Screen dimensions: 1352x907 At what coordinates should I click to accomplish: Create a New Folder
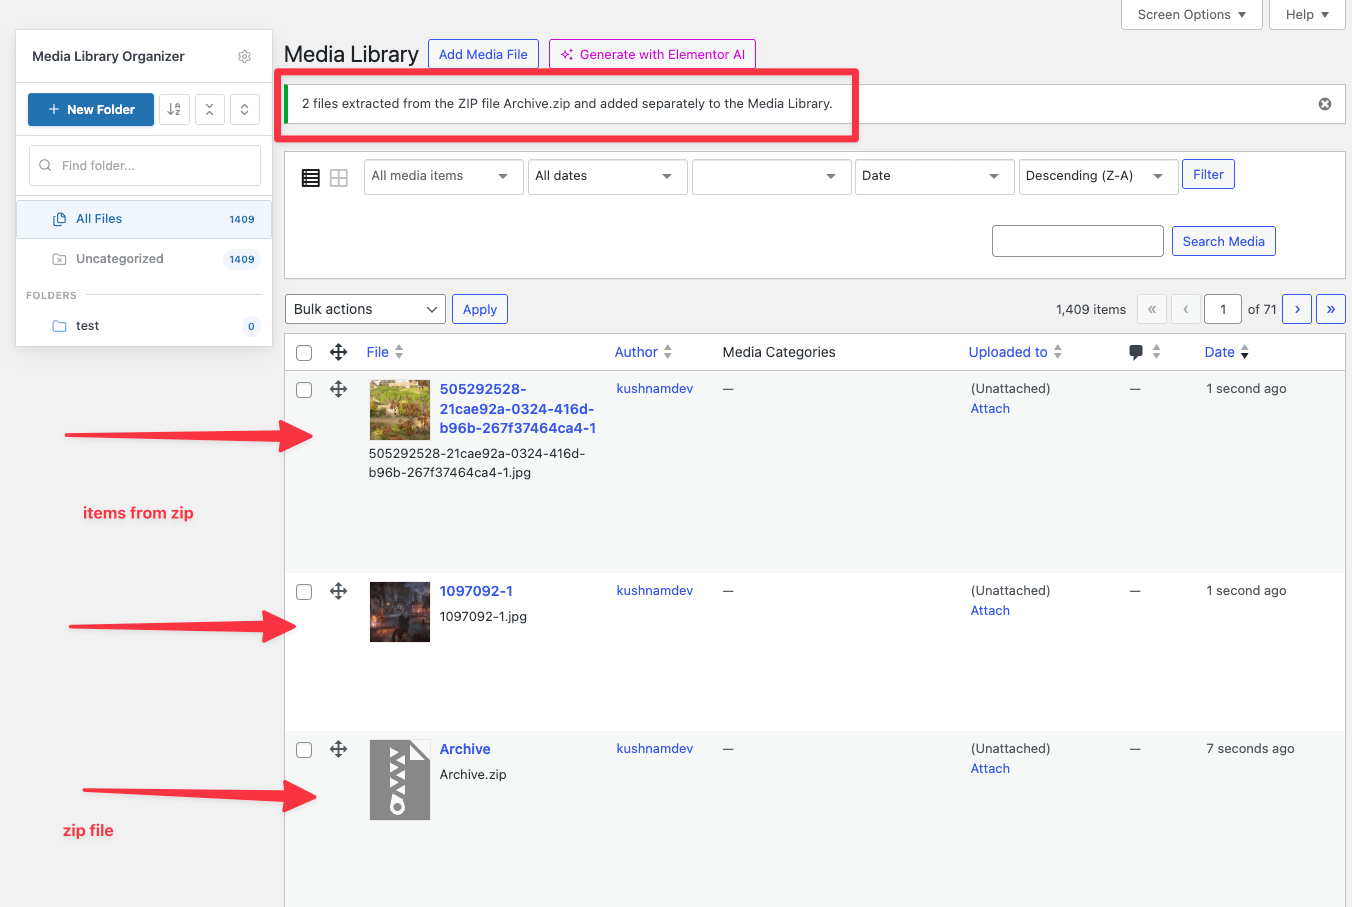coord(90,109)
